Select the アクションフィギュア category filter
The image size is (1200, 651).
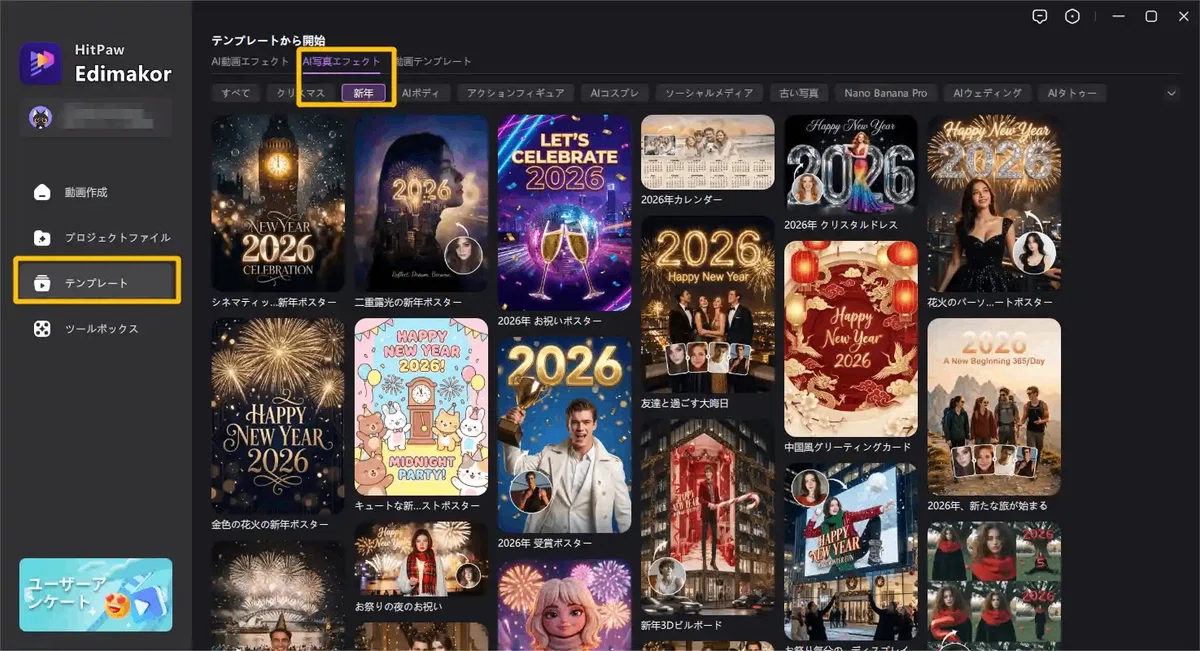[517, 93]
